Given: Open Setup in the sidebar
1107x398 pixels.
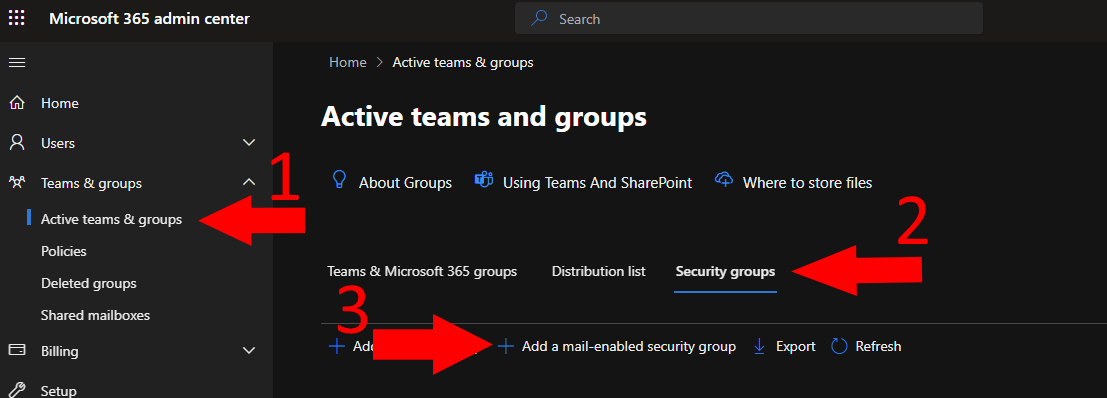Looking at the screenshot, I should pyautogui.click(x=59, y=391).
